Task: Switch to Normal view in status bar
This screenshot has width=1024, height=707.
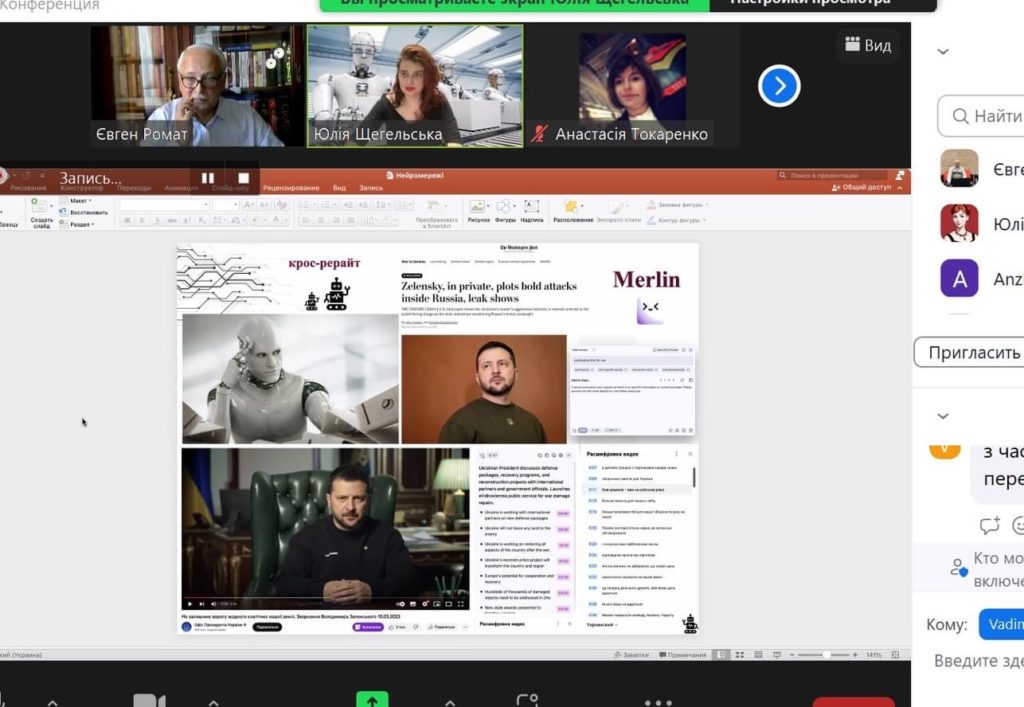Action: [721, 654]
